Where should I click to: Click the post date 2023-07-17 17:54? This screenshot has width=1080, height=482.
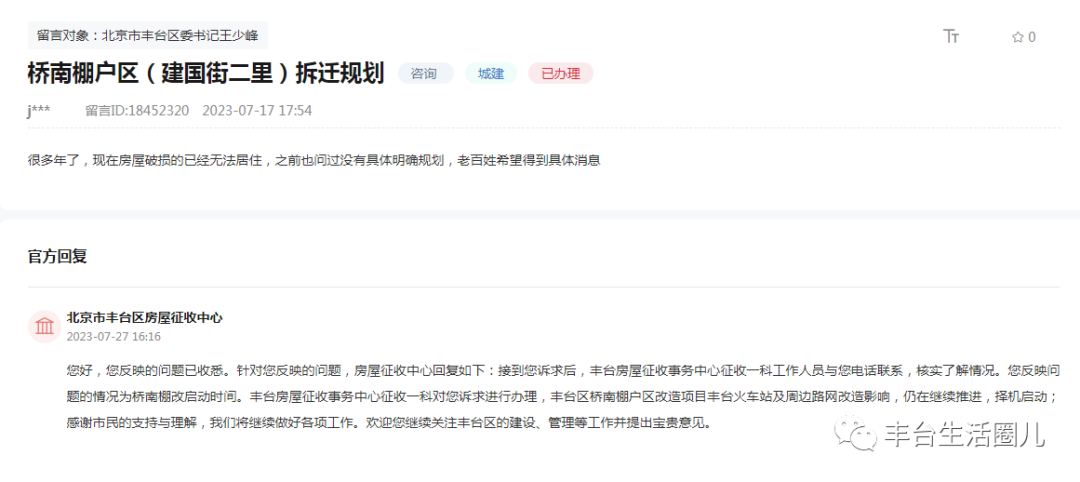coord(257,111)
